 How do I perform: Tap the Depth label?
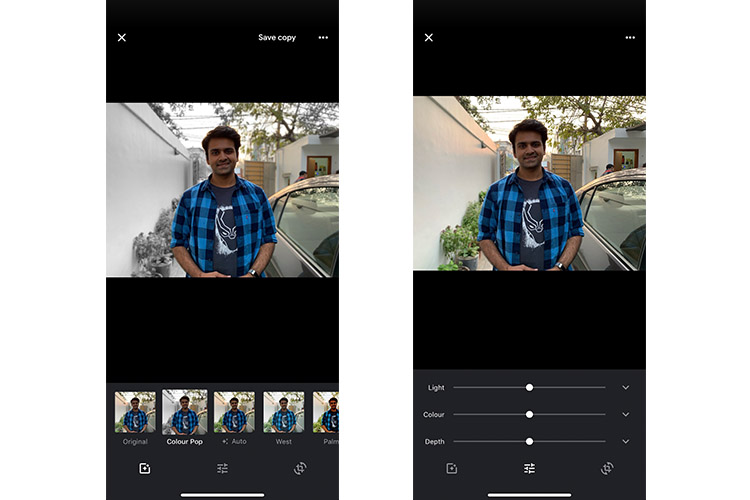[x=435, y=442]
